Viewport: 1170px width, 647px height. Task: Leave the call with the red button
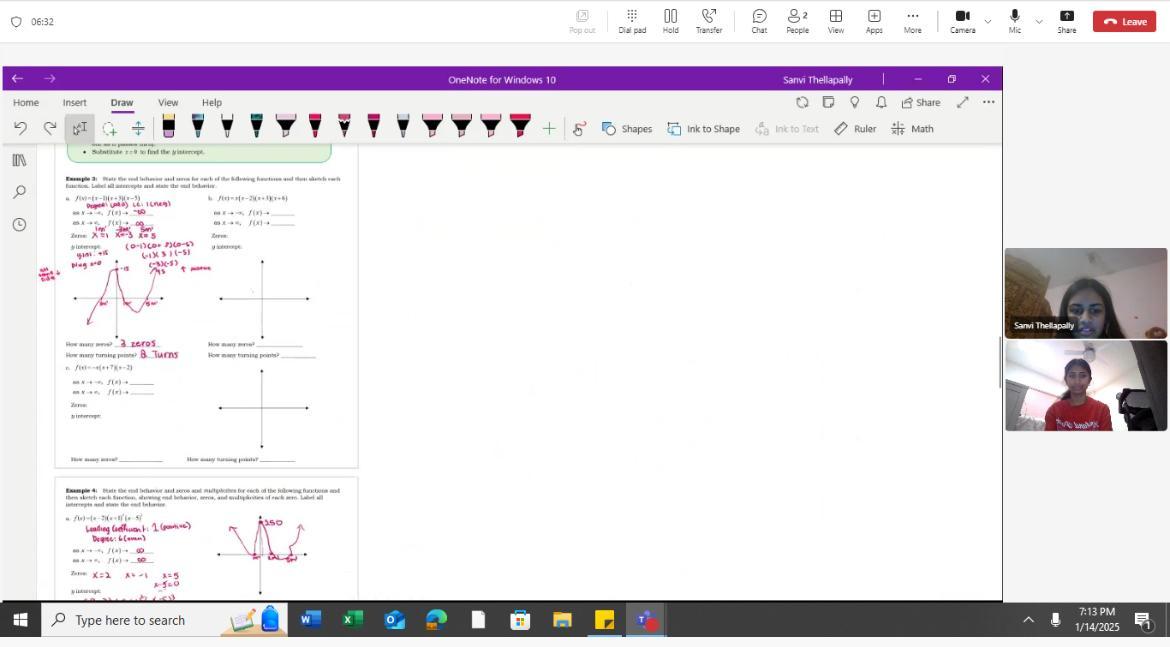(1124, 22)
